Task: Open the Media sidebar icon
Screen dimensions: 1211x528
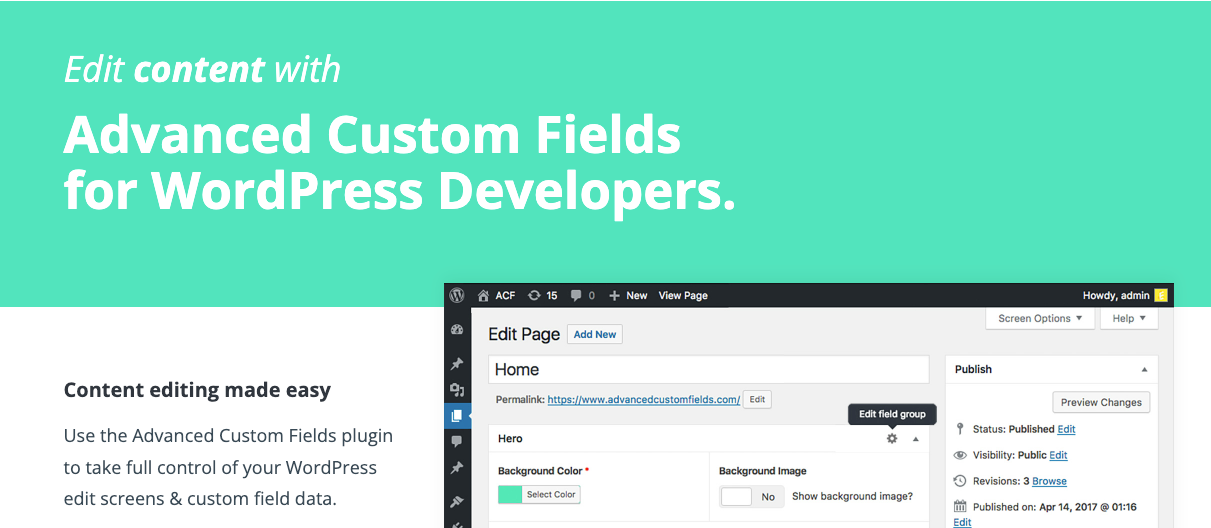Action: click(x=457, y=390)
